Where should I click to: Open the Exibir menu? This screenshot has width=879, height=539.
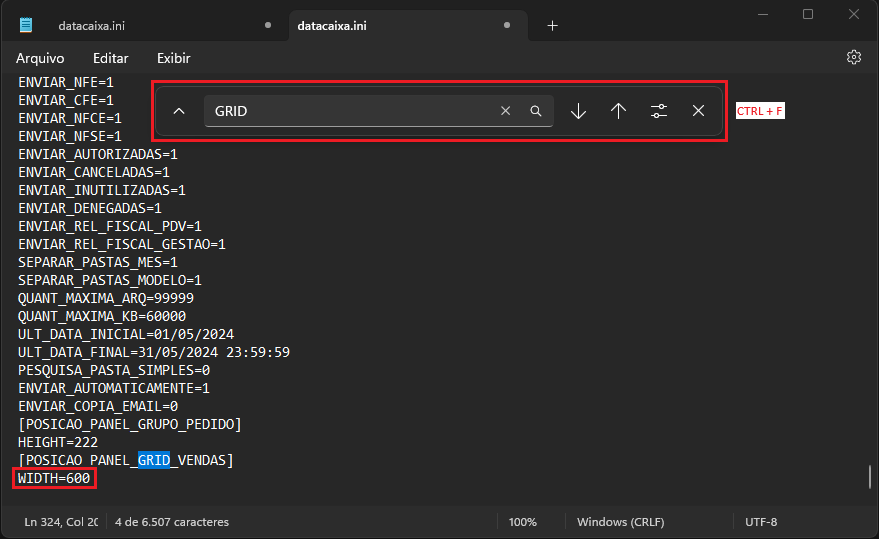pyautogui.click(x=173, y=58)
